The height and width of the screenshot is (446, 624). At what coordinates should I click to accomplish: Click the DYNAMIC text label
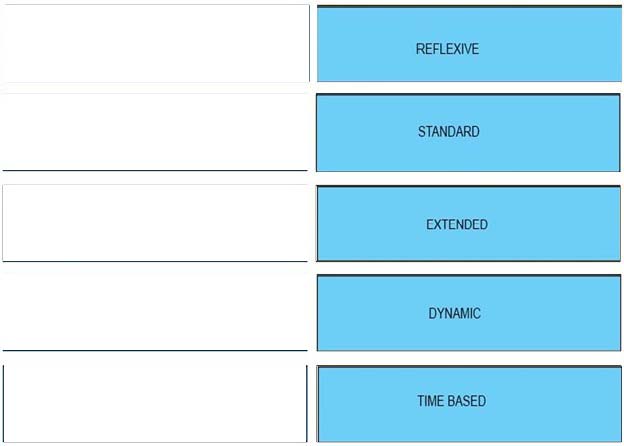point(454,314)
